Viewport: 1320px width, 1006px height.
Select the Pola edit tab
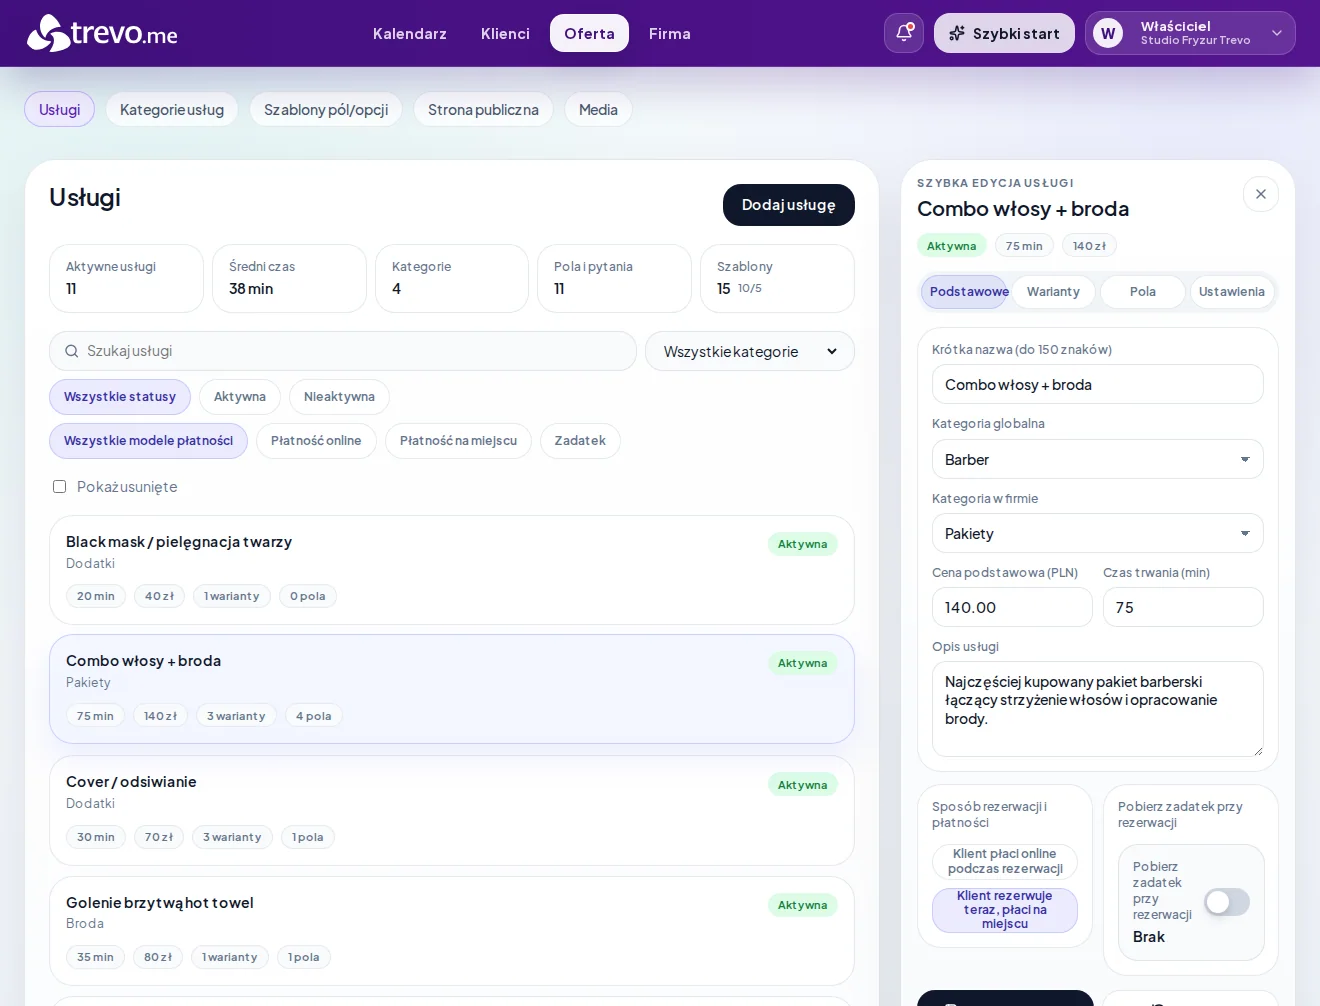1143,292
